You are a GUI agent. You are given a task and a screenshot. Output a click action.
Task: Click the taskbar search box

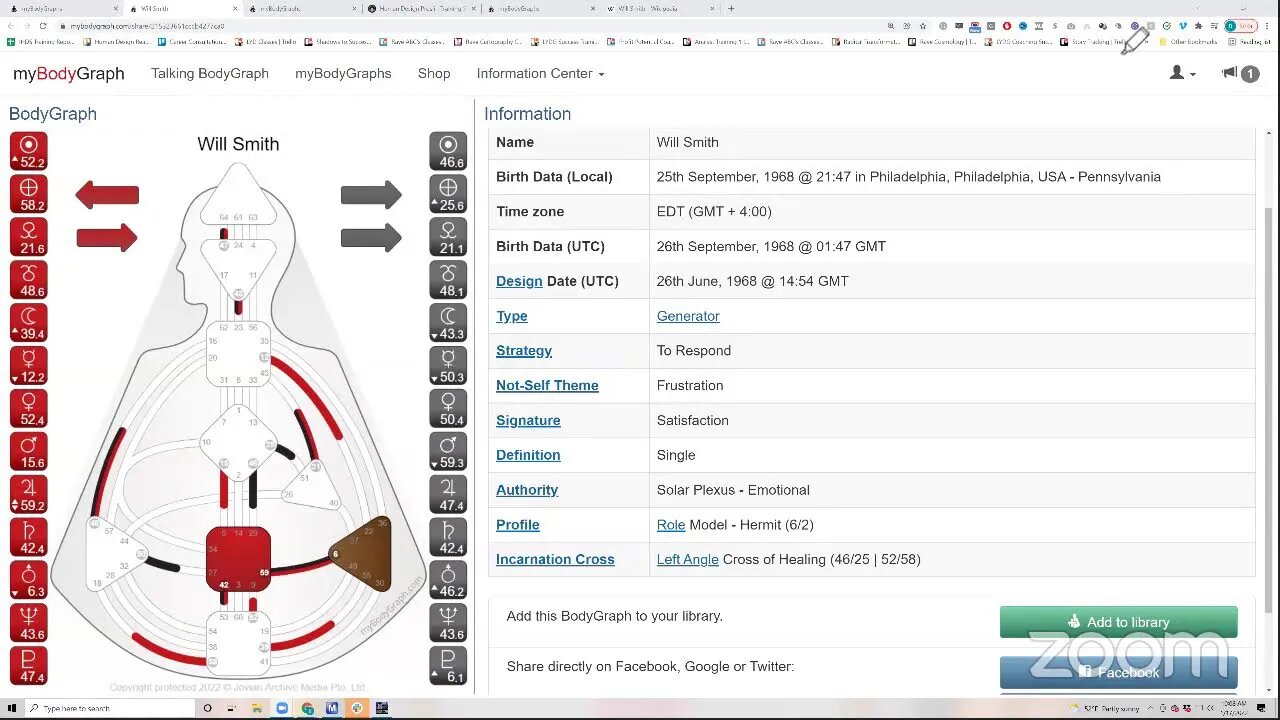[110, 708]
